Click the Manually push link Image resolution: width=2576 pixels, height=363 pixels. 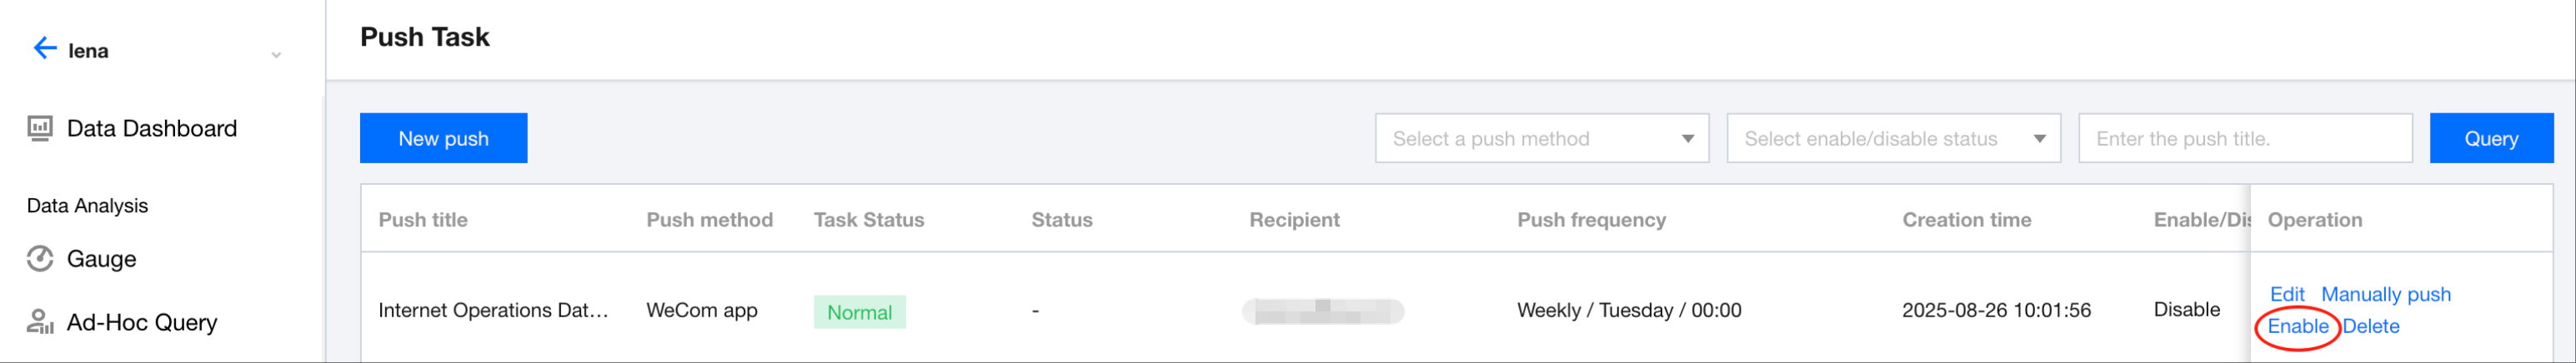[x=2385, y=294]
